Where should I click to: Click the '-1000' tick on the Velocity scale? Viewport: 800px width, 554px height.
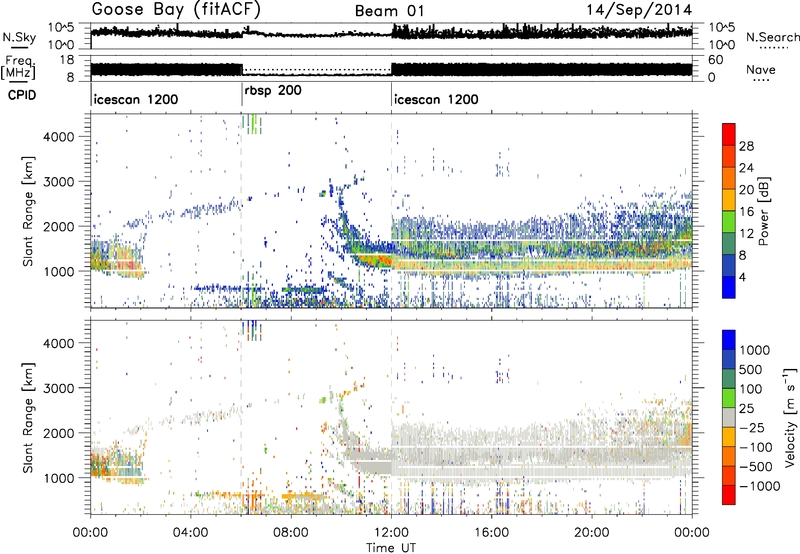[759, 486]
